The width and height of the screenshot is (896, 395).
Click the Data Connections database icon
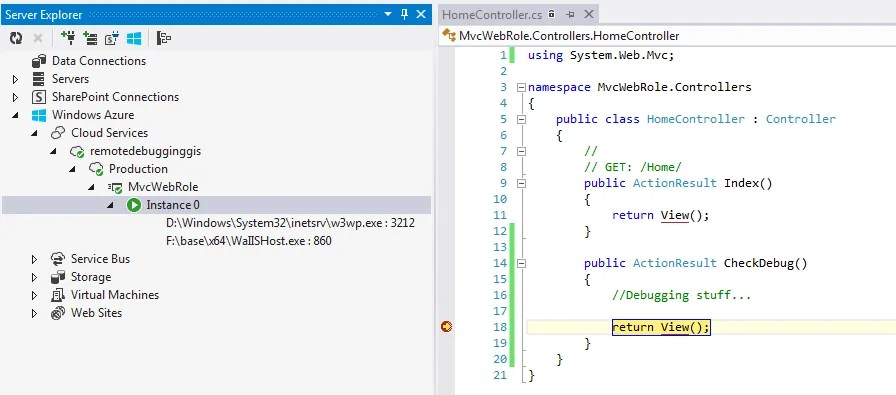39,61
